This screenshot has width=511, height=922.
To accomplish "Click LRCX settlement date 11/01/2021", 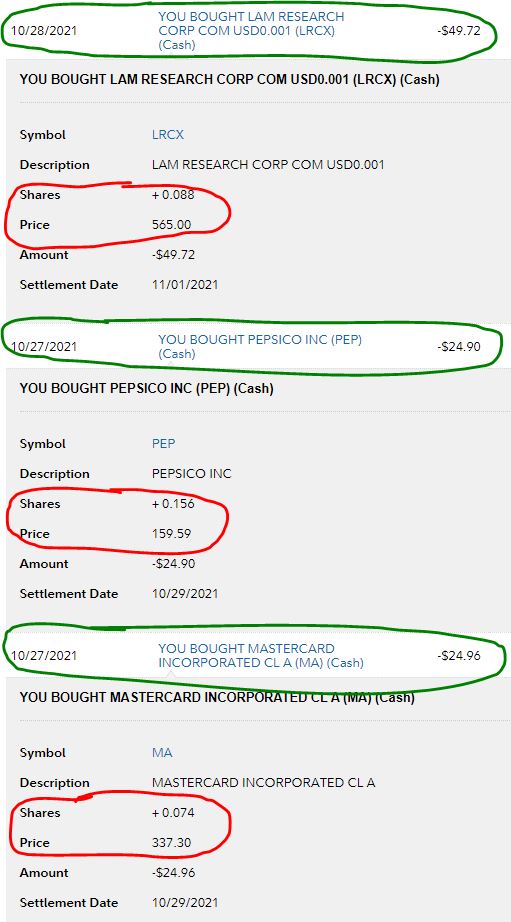I will click(185, 285).
